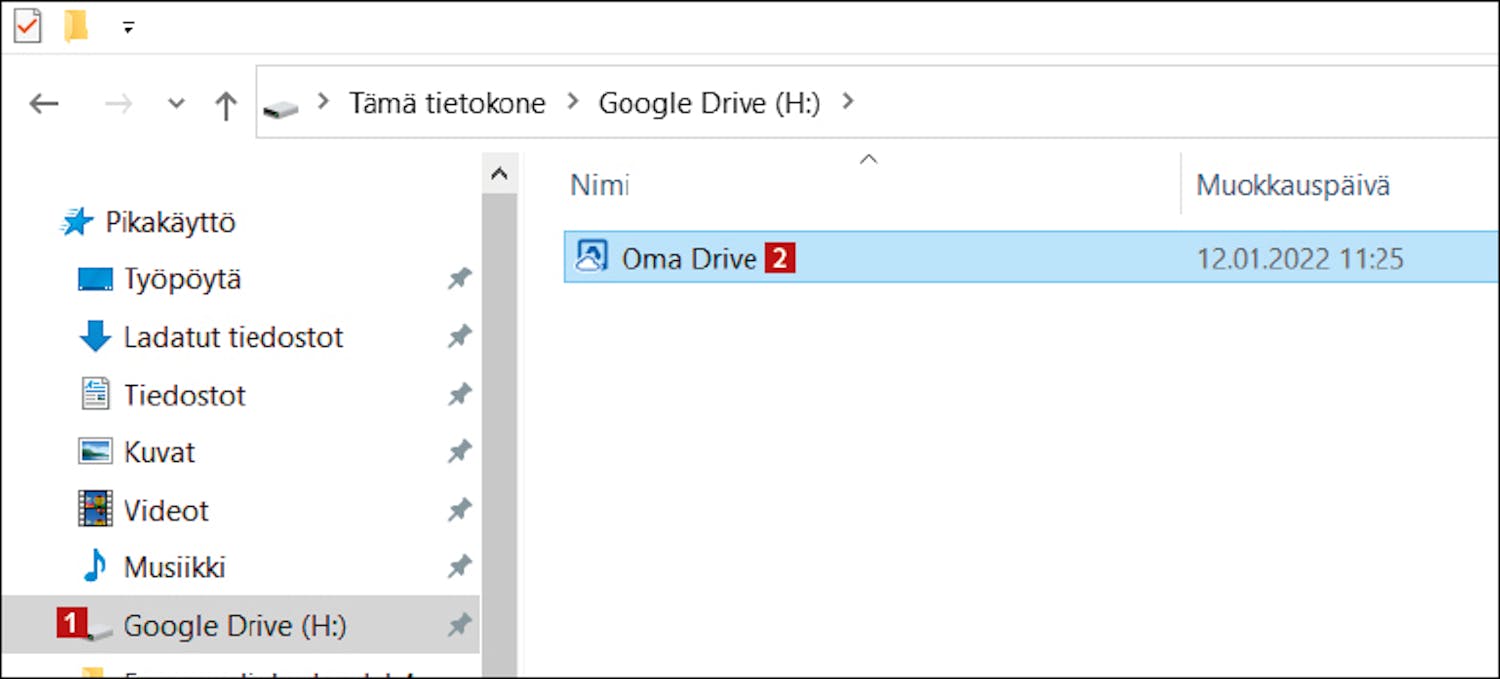This screenshot has width=1500, height=679.
Task: Select the Oma Drive folder icon
Action: tap(591, 258)
